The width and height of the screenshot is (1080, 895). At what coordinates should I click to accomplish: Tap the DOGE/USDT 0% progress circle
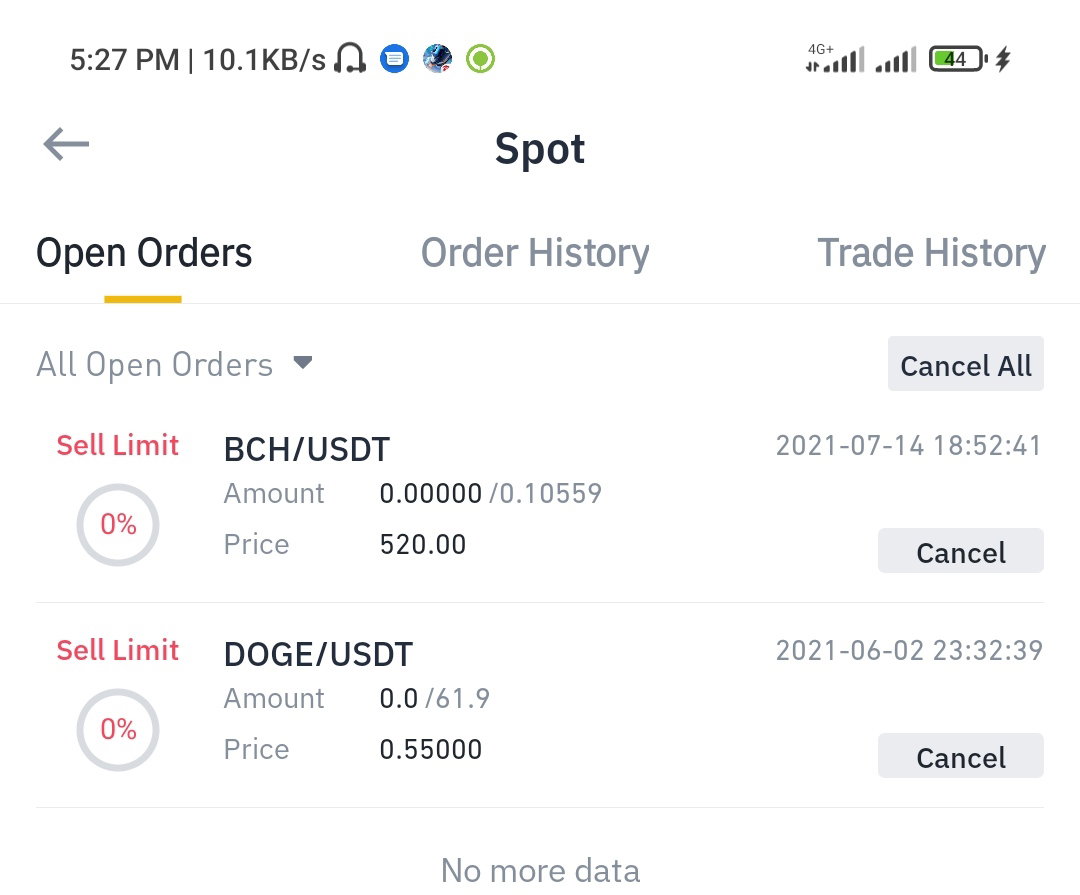click(x=118, y=730)
